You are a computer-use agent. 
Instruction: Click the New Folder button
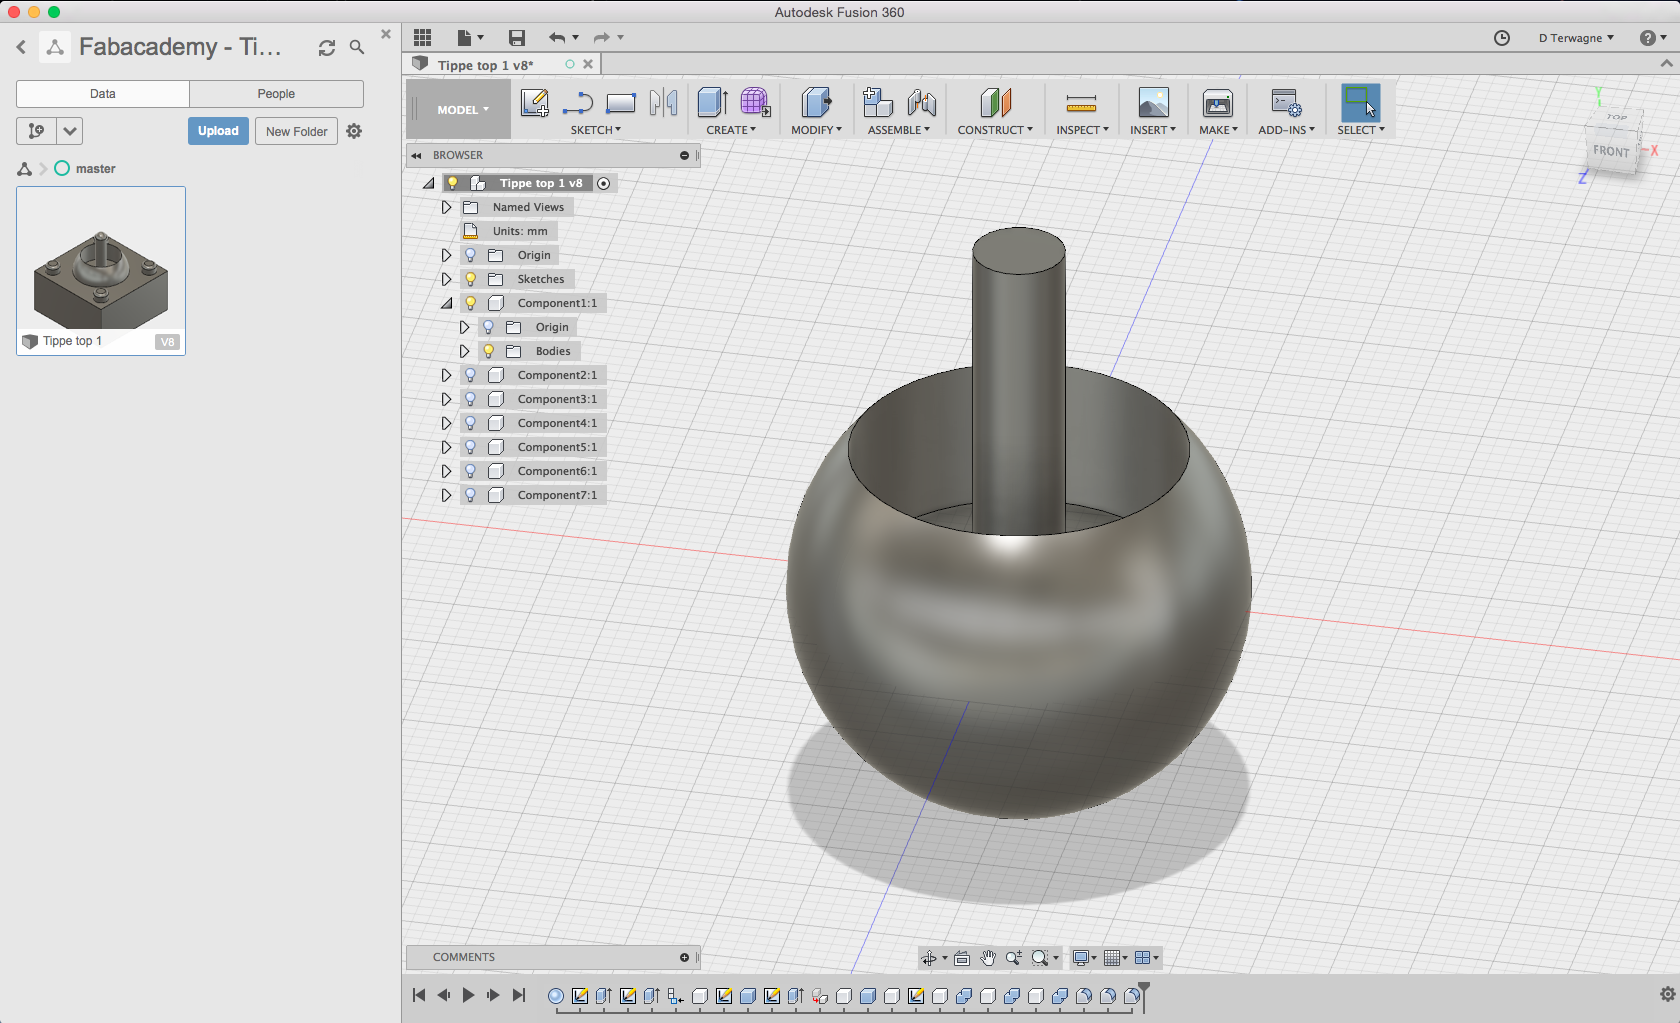click(x=296, y=131)
